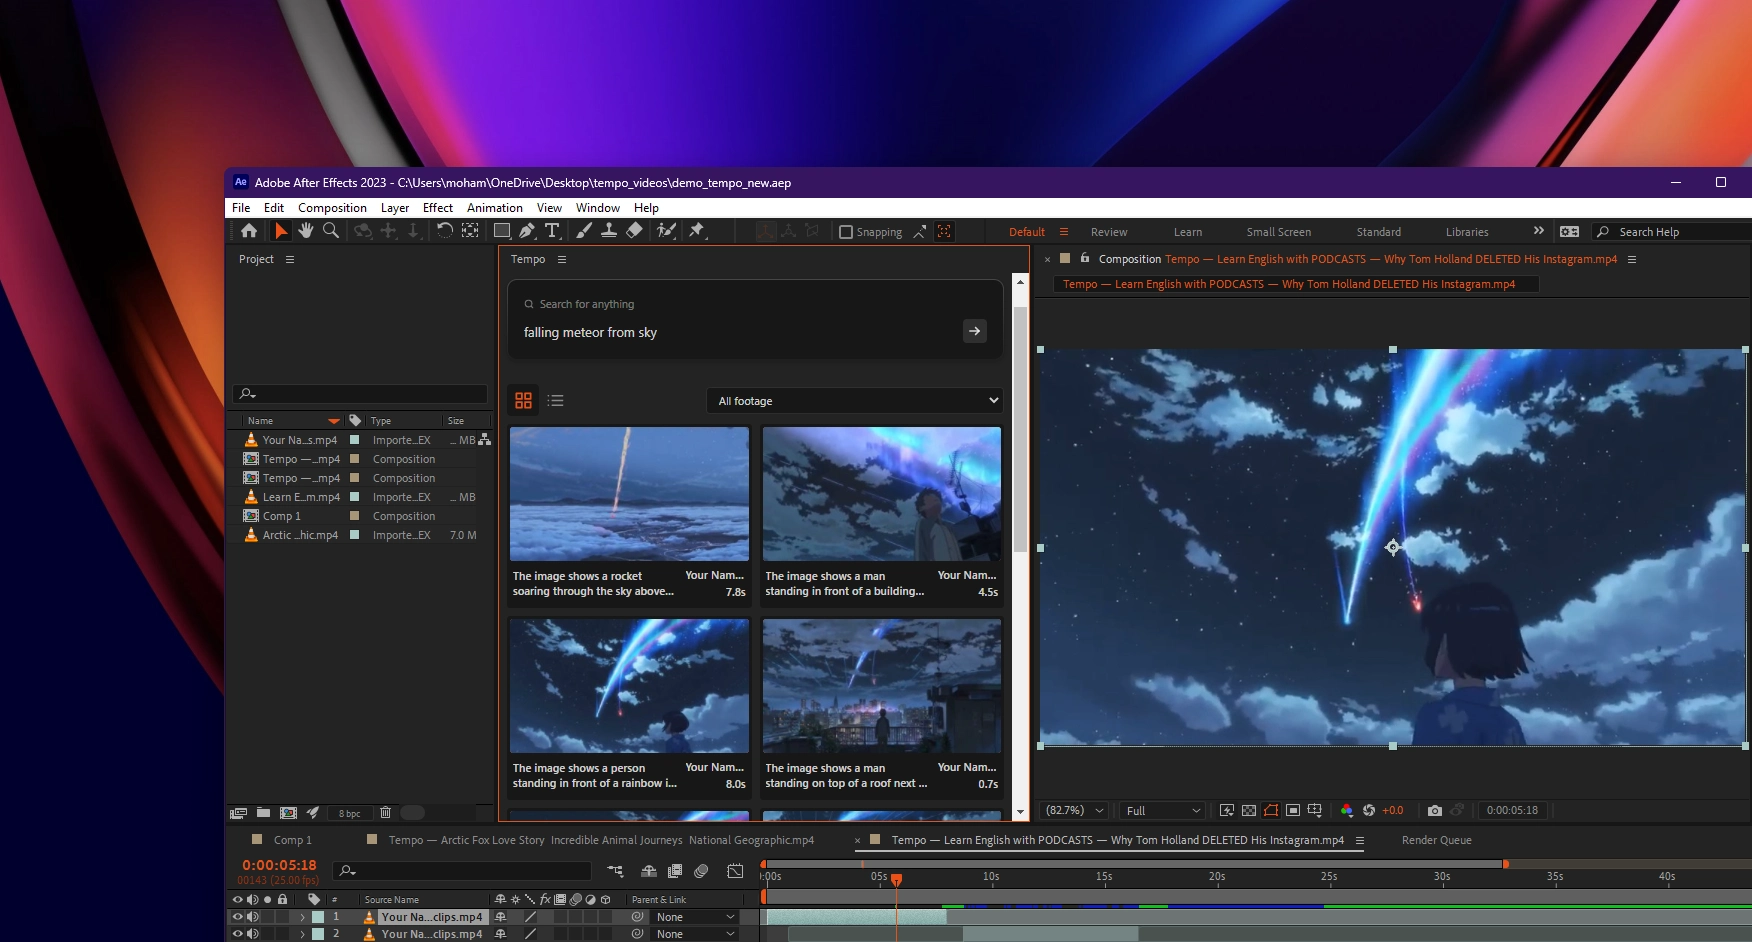This screenshot has width=1752, height=942.
Task: Select the Horizontal Type tool
Action: [552, 231]
